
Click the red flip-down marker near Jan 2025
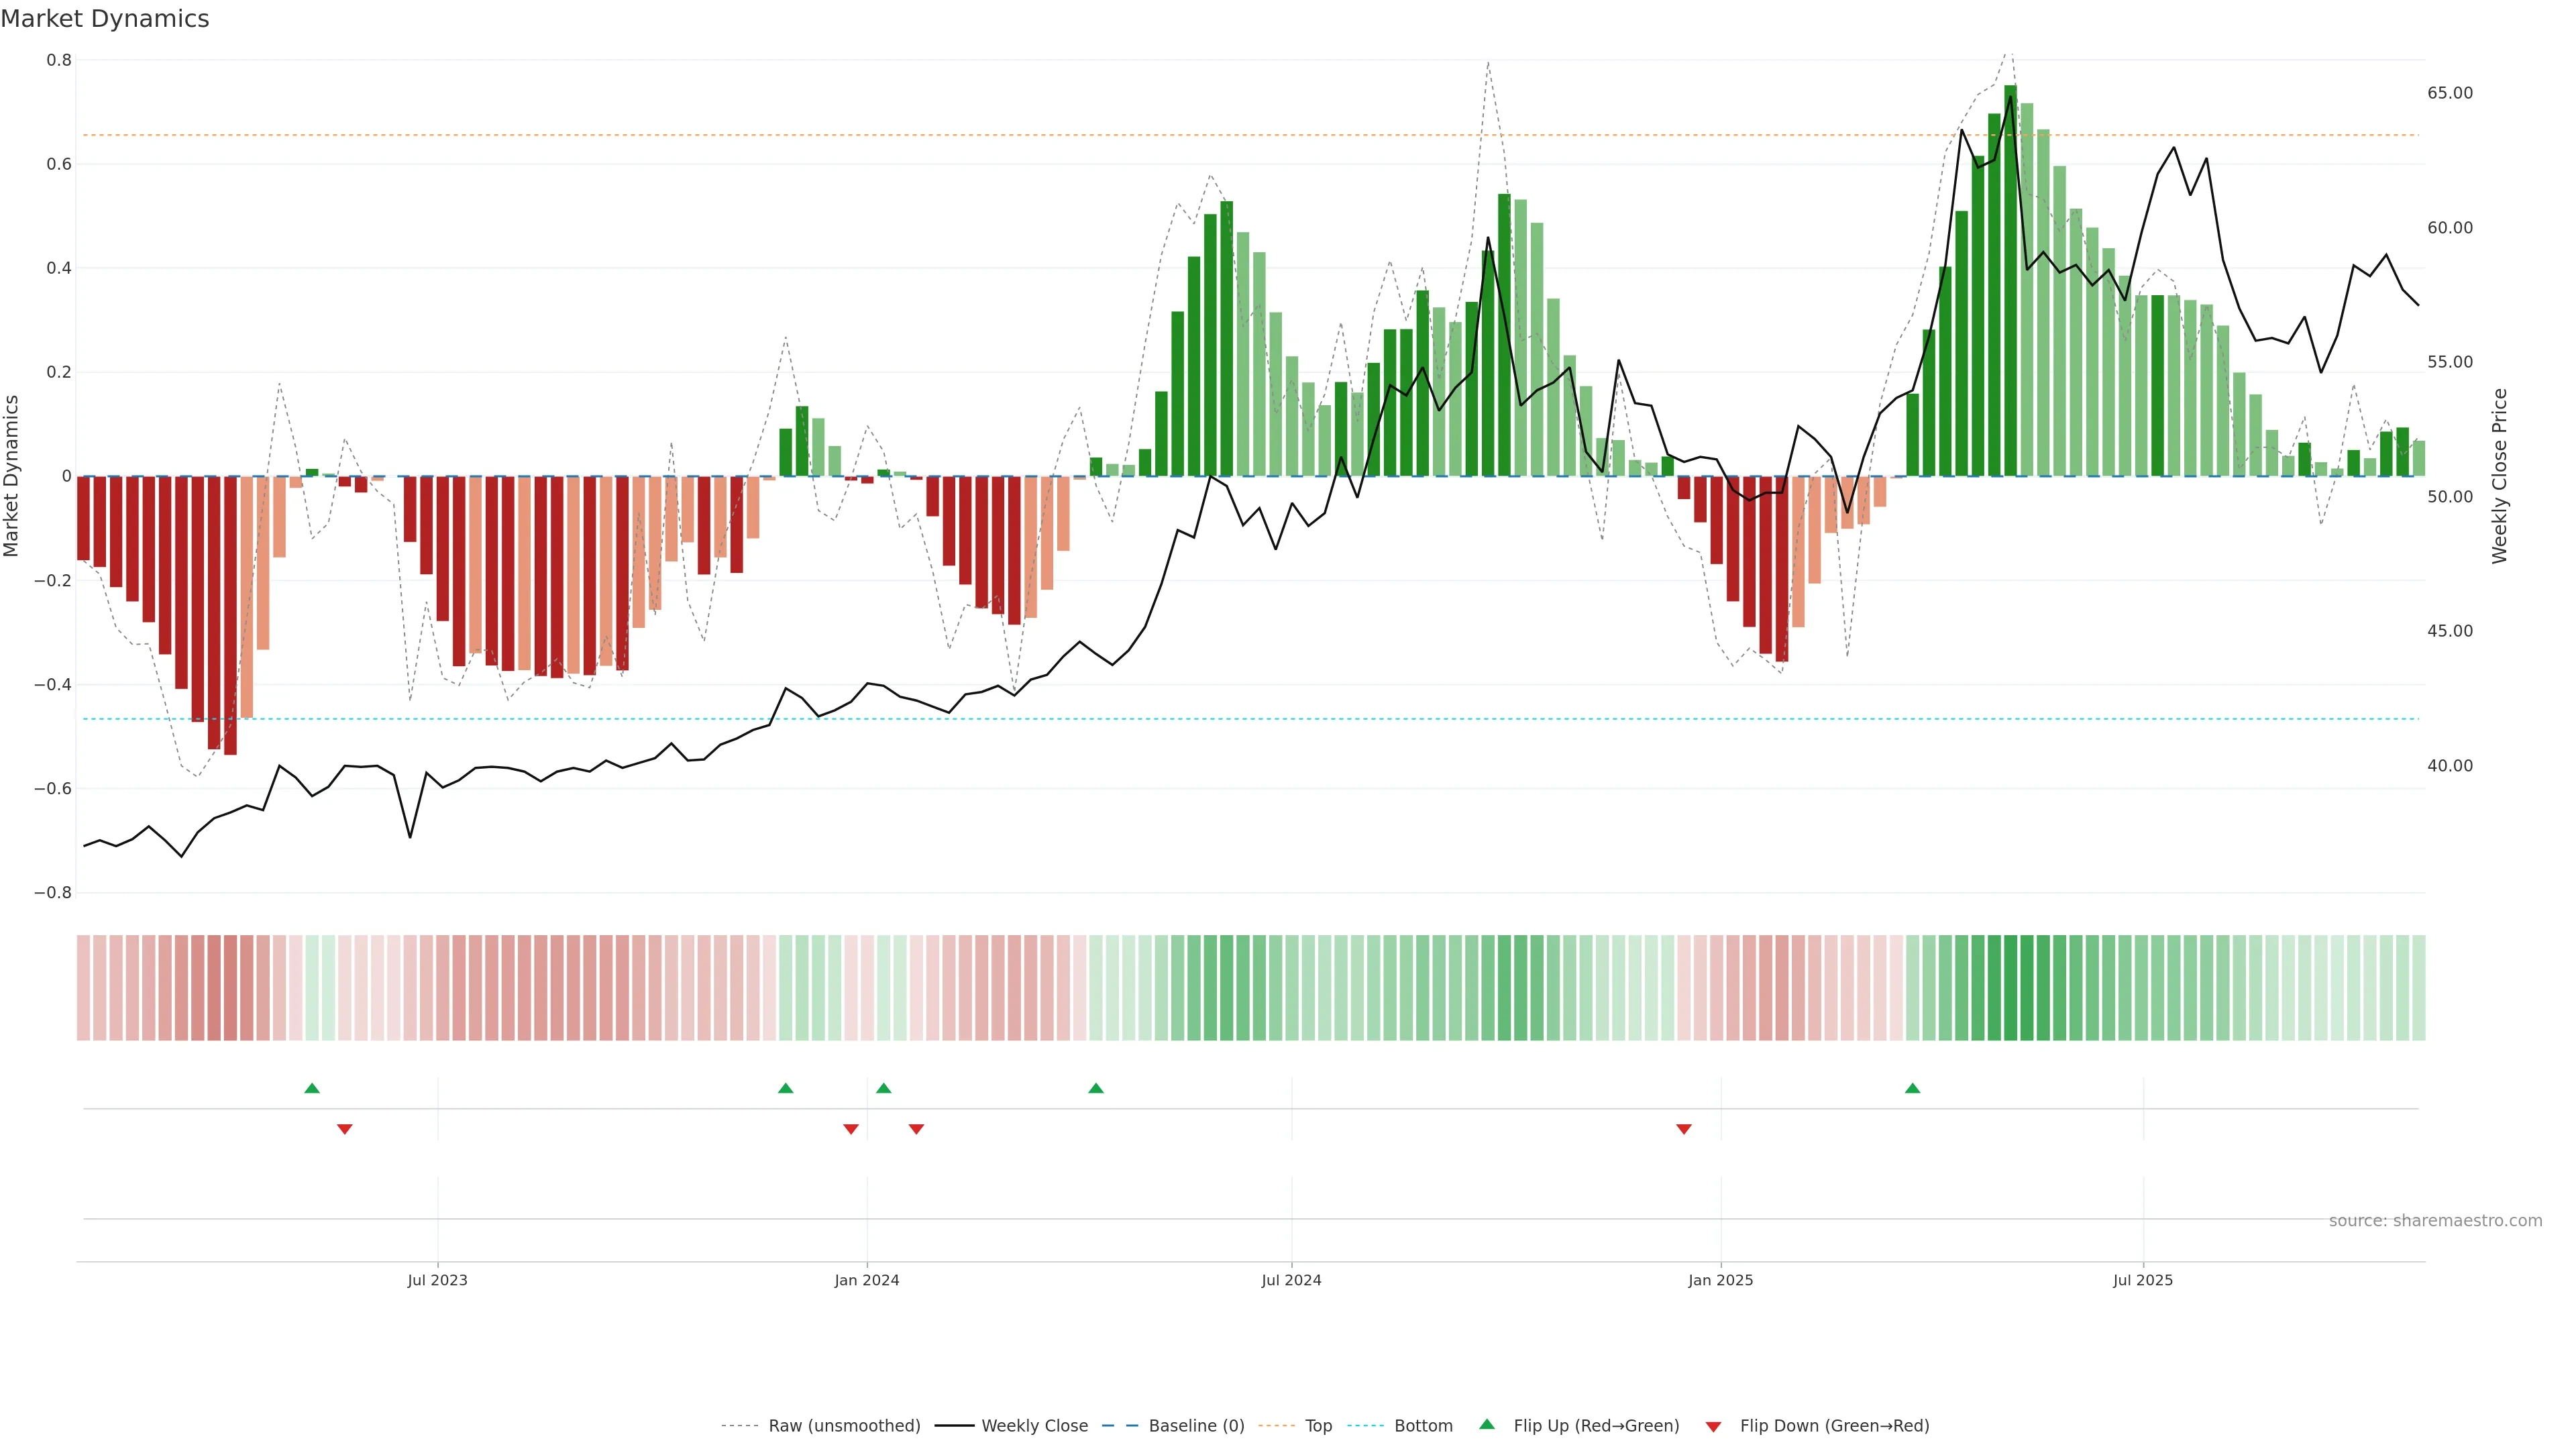pos(1684,1129)
